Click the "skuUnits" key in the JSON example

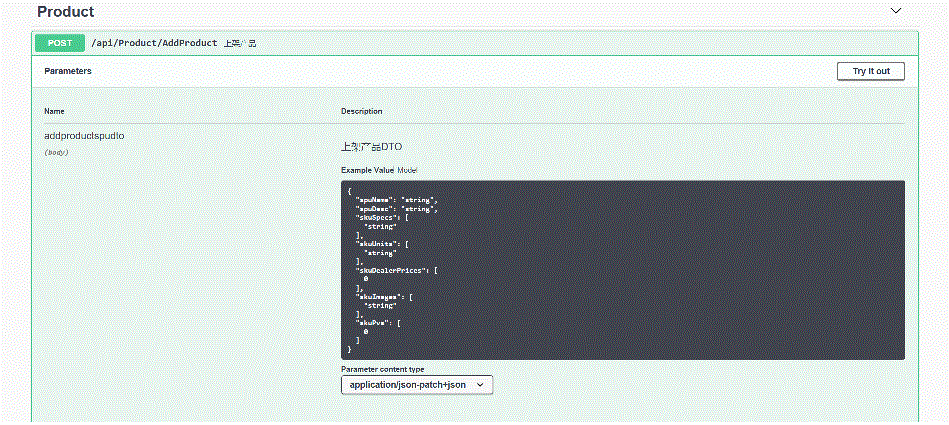376,243
